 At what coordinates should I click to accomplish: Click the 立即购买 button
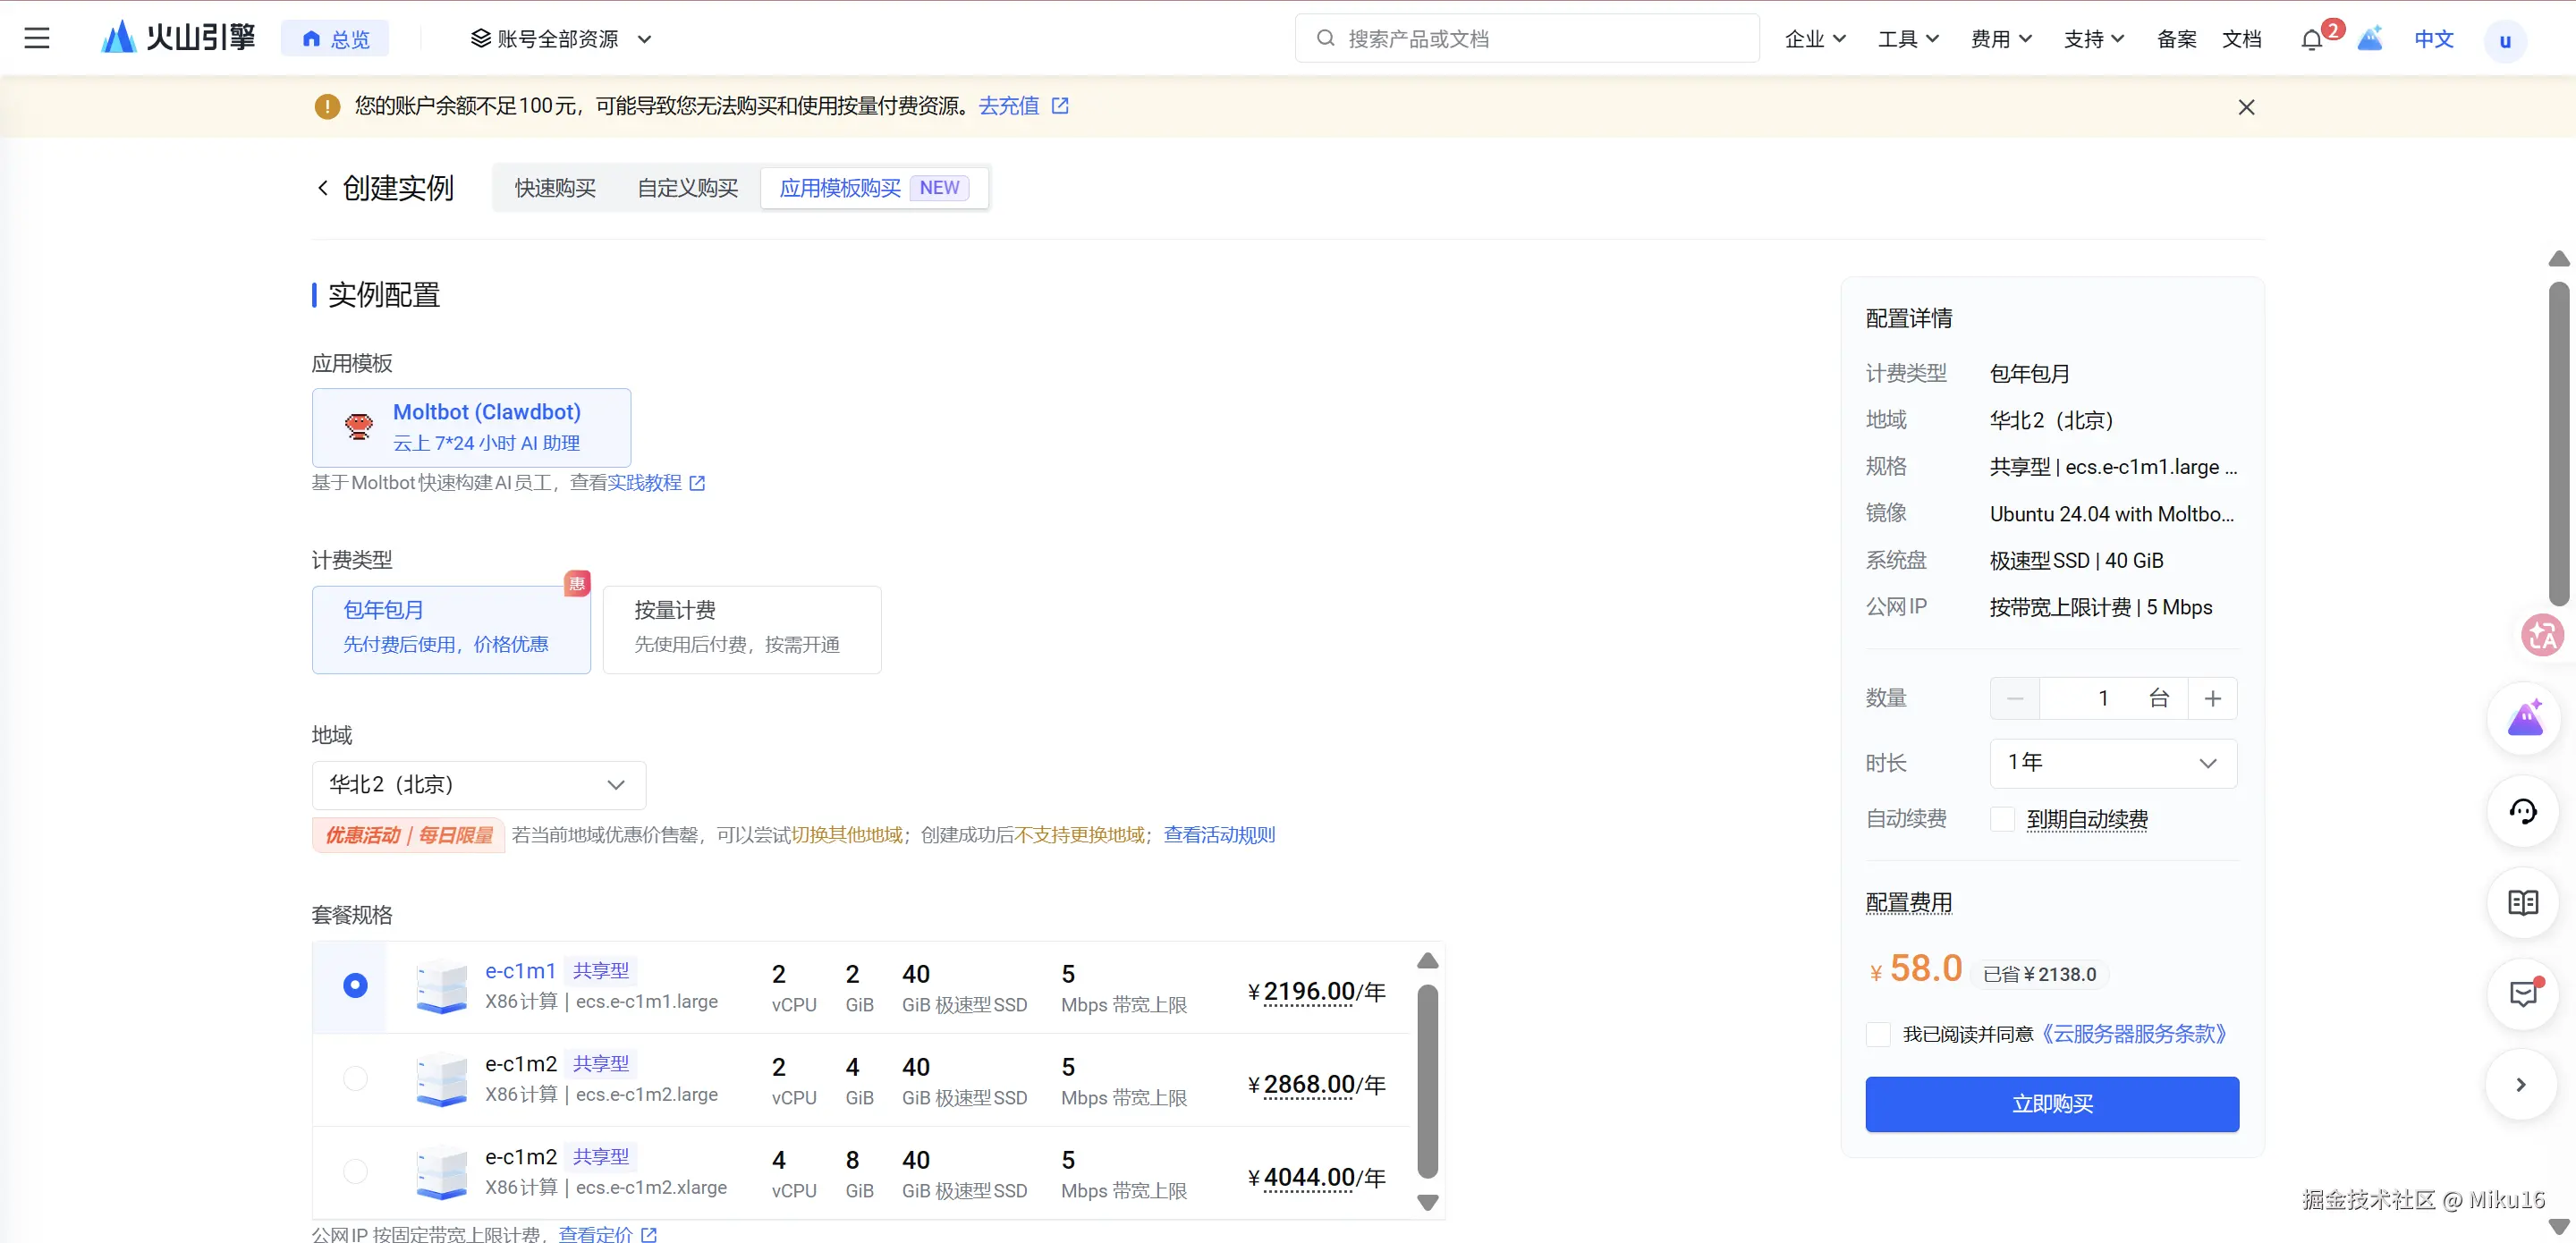click(2051, 1104)
